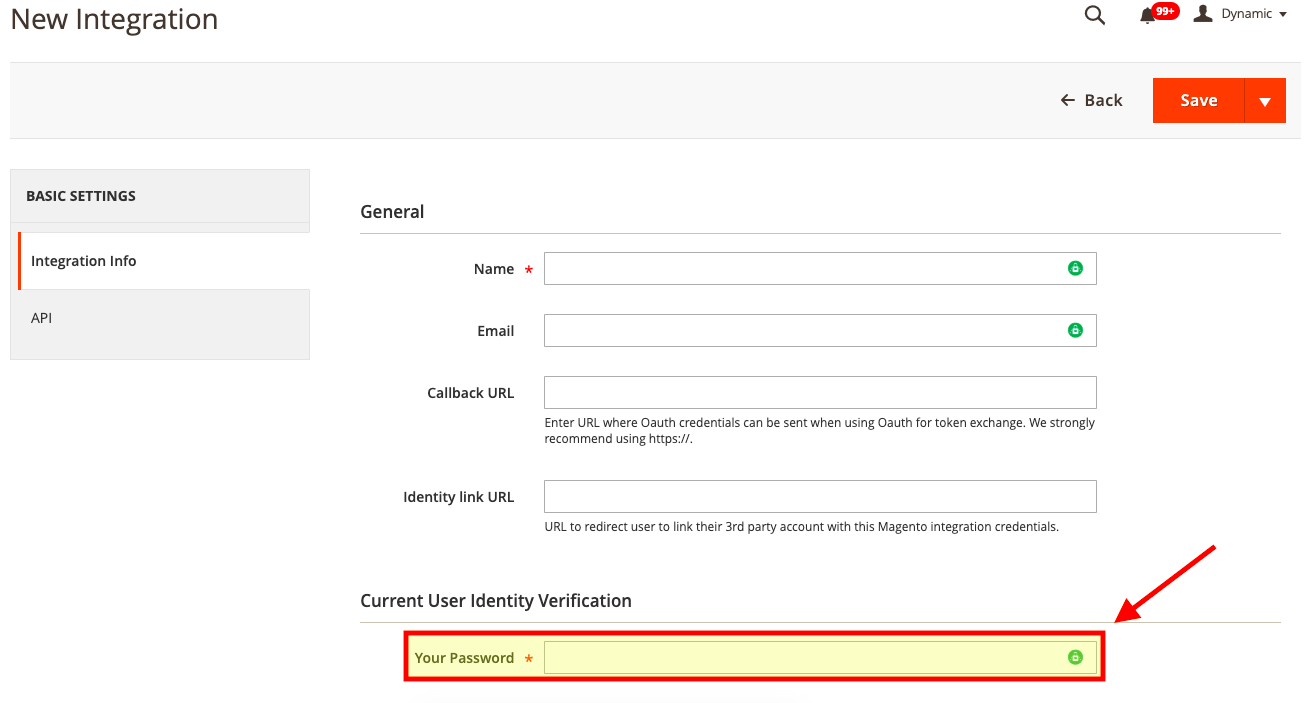Click the Your Password label

click(x=464, y=658)
